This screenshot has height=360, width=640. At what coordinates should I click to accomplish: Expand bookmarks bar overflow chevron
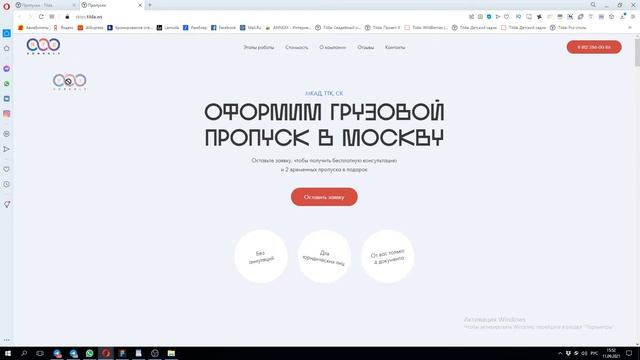(x=630, y=28)
